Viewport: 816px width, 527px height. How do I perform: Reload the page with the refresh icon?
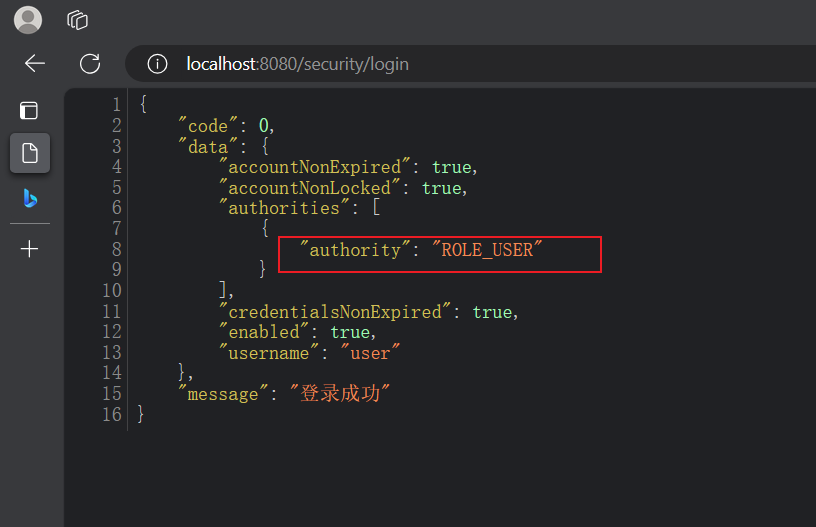pos(90,64)
